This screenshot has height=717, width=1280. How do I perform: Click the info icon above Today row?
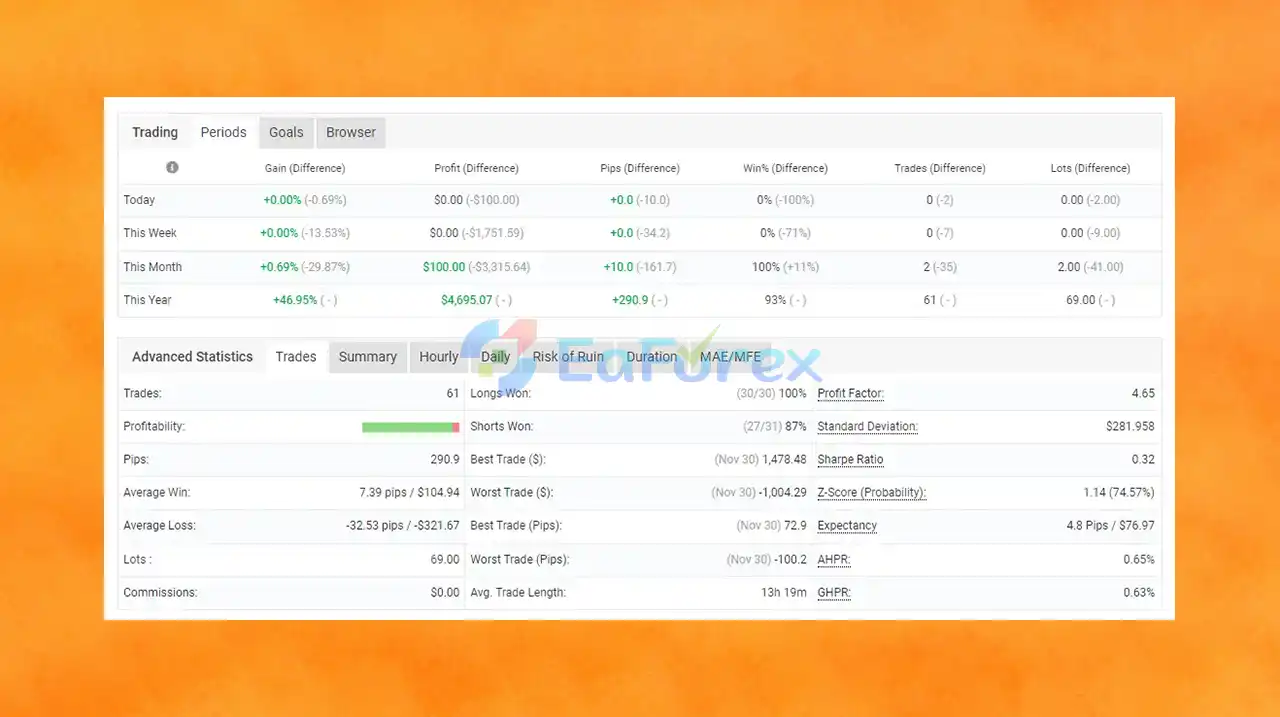point(172,168)
